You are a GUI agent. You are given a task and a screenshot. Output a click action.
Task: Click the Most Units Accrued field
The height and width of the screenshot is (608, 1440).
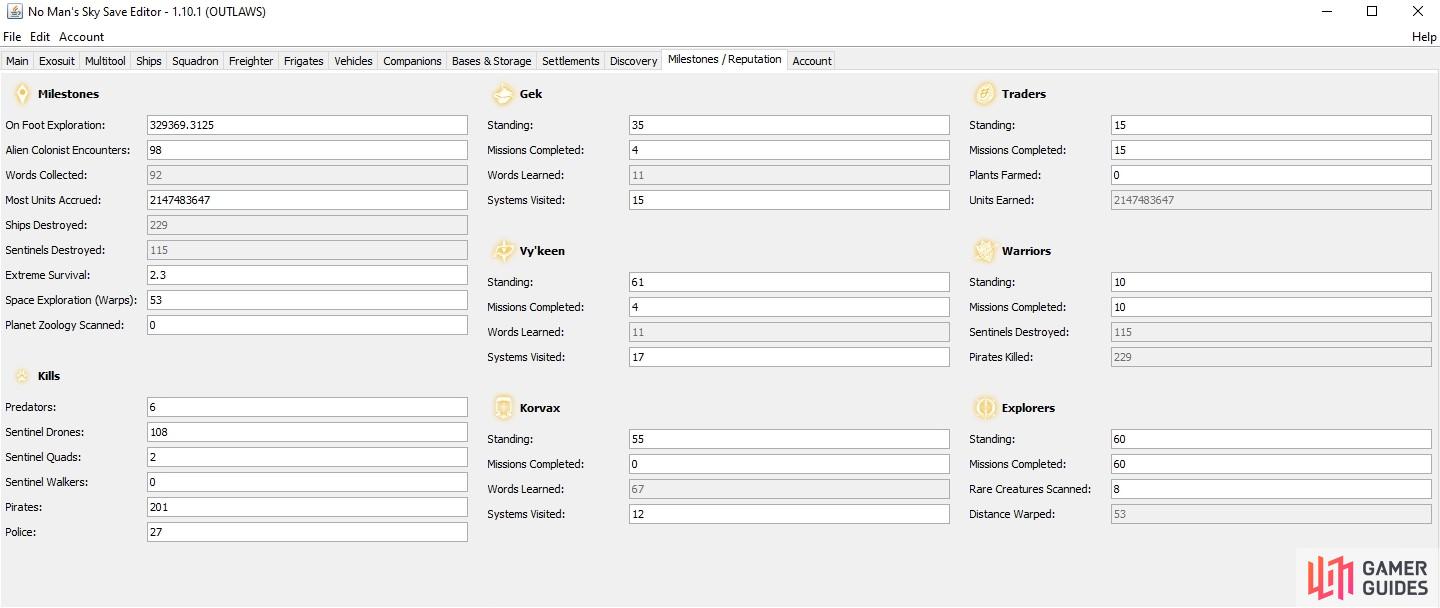tap(307, 200)
